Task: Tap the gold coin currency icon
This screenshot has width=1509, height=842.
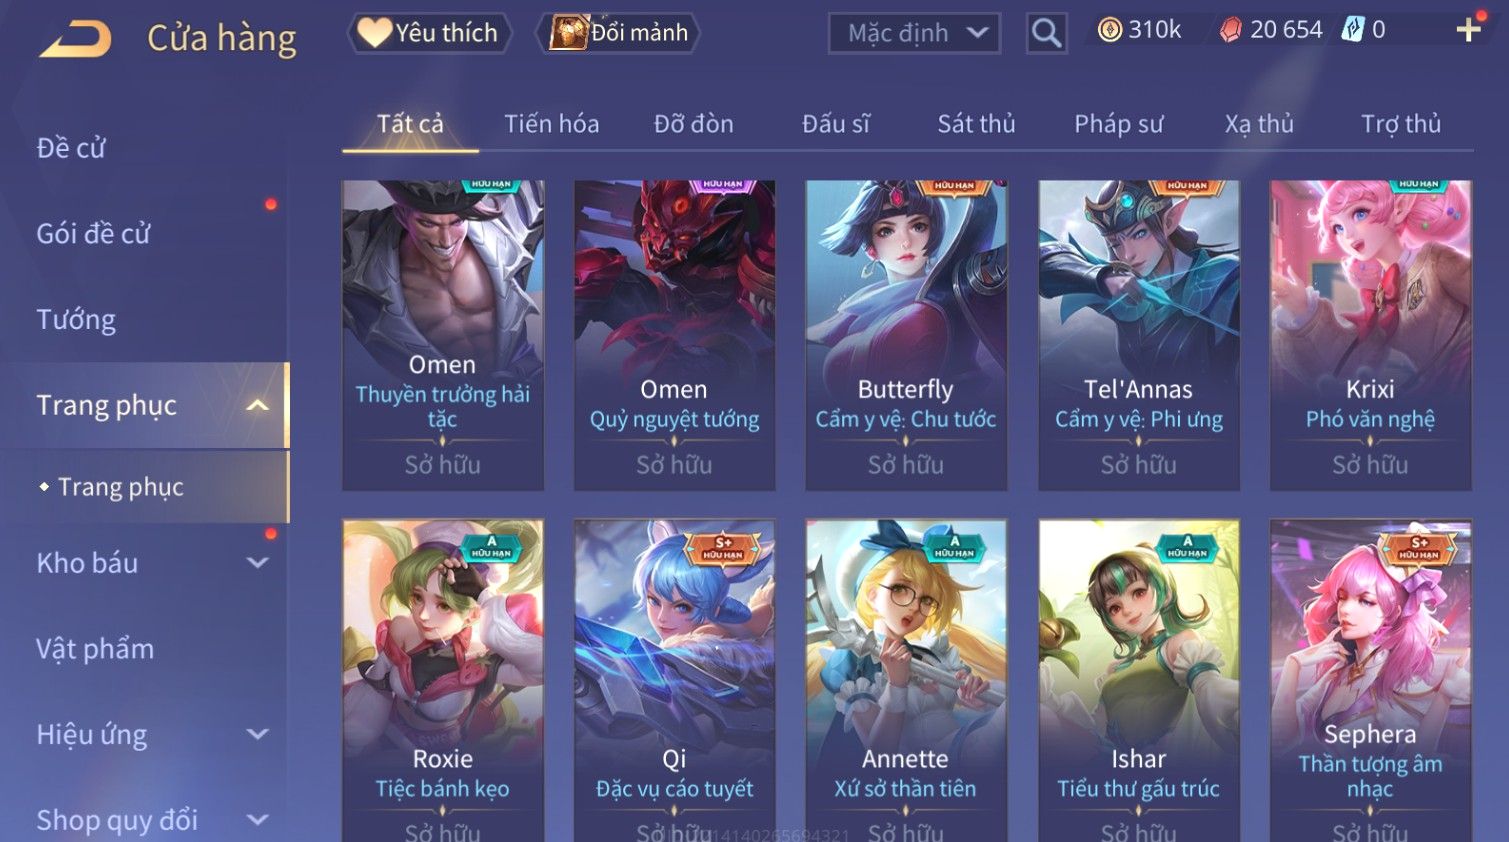Action: [x=1109, y=30]
